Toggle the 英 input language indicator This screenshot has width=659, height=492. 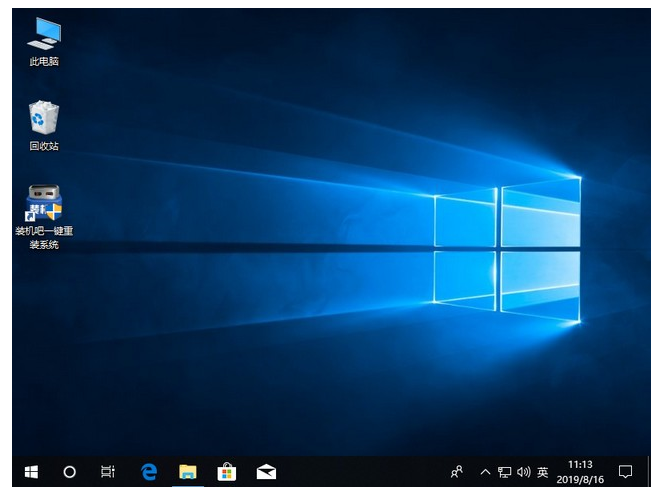542,471
